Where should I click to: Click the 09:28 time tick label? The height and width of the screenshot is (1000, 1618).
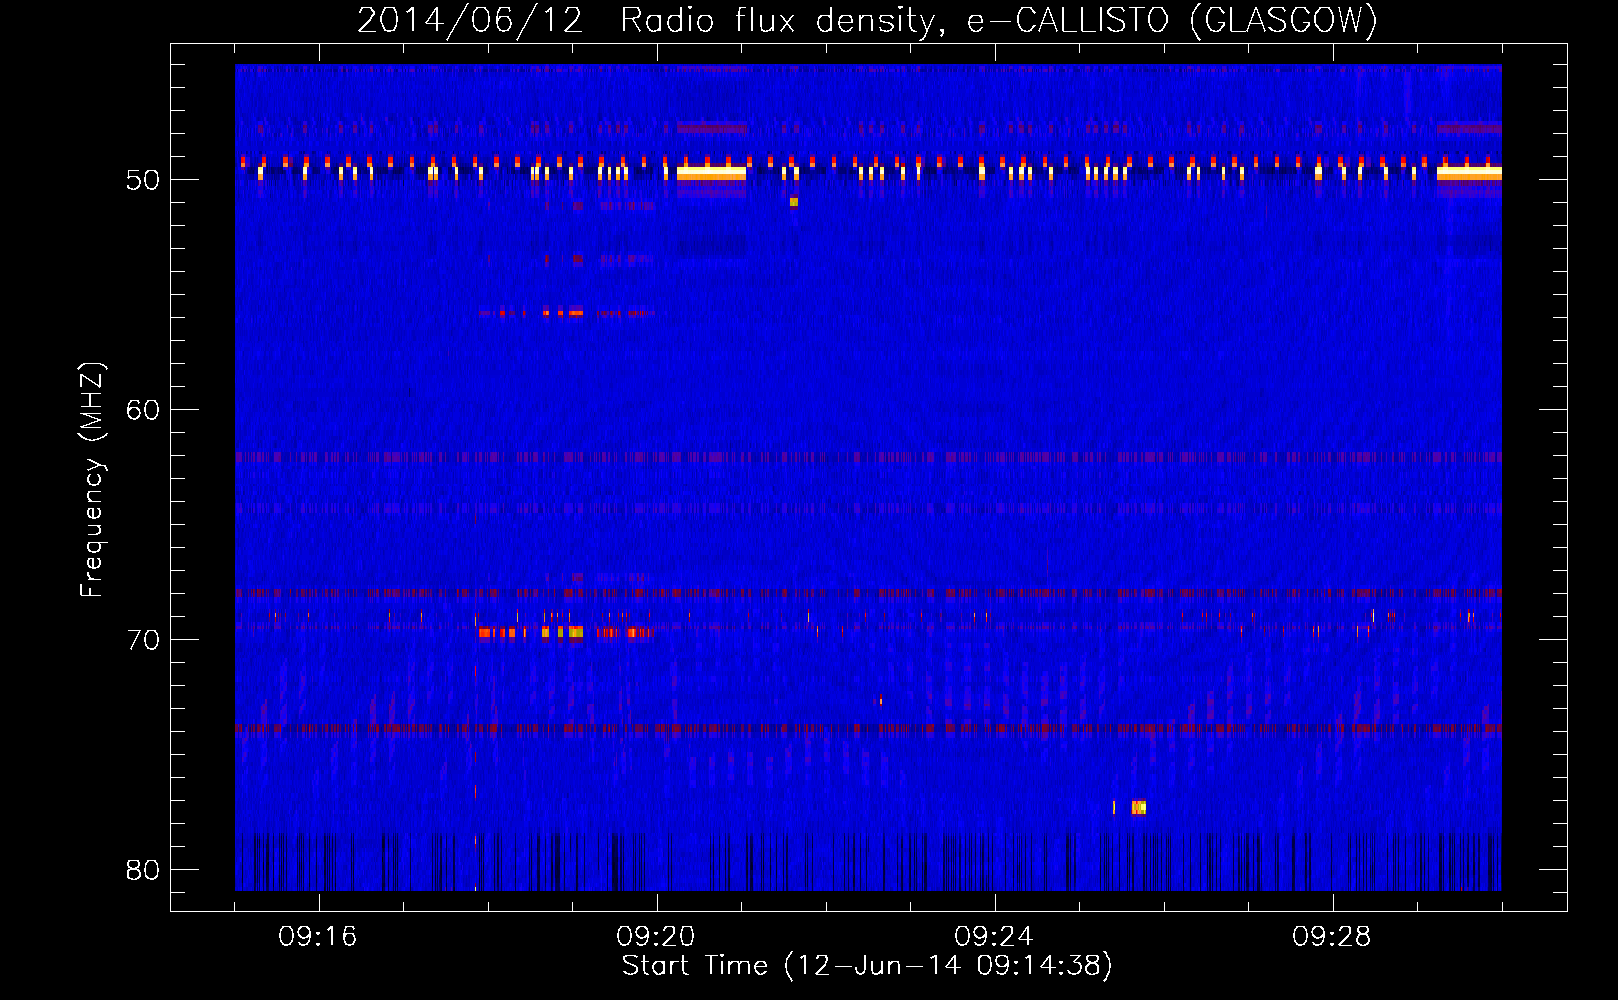1332,937
